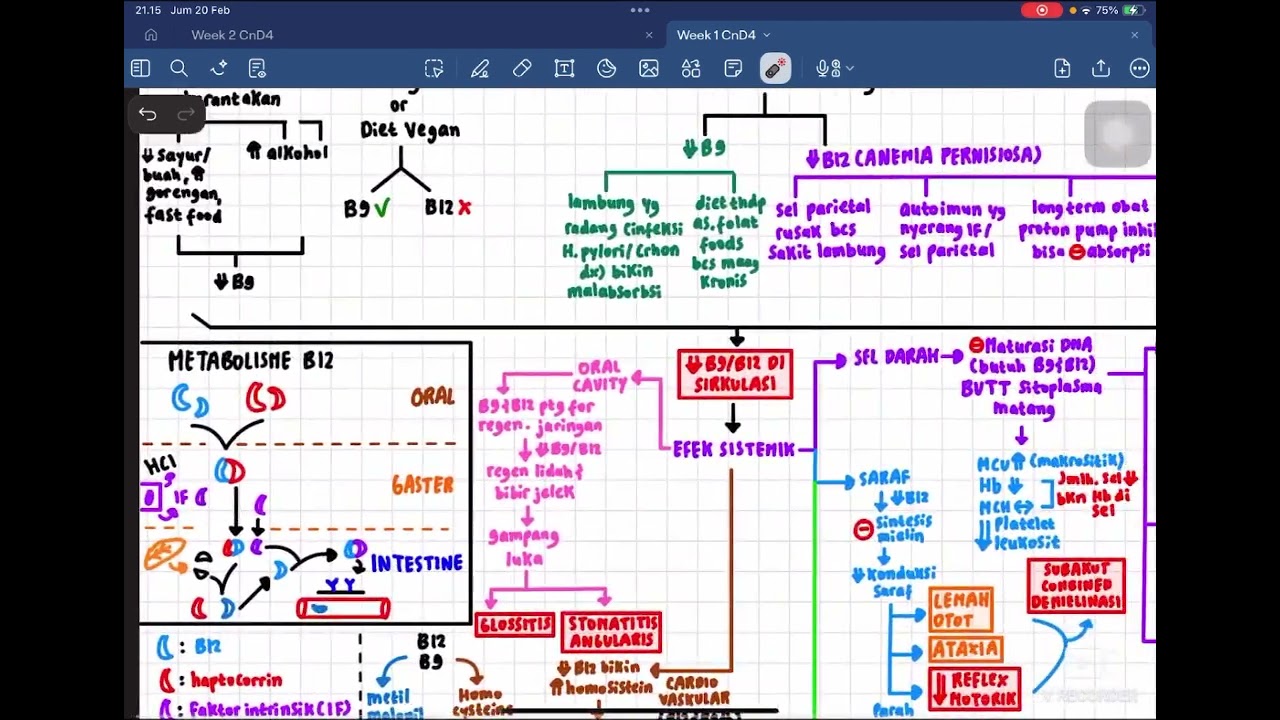1280x720 pixels.
Task: Undo the last action
Action: (x=148, y=114)
